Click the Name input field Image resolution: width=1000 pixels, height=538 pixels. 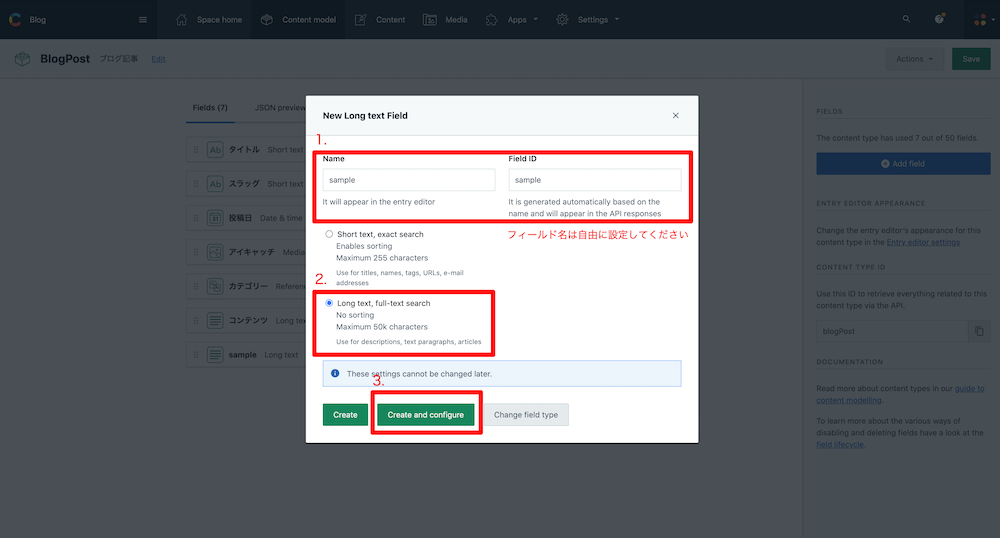coord(409,180)
